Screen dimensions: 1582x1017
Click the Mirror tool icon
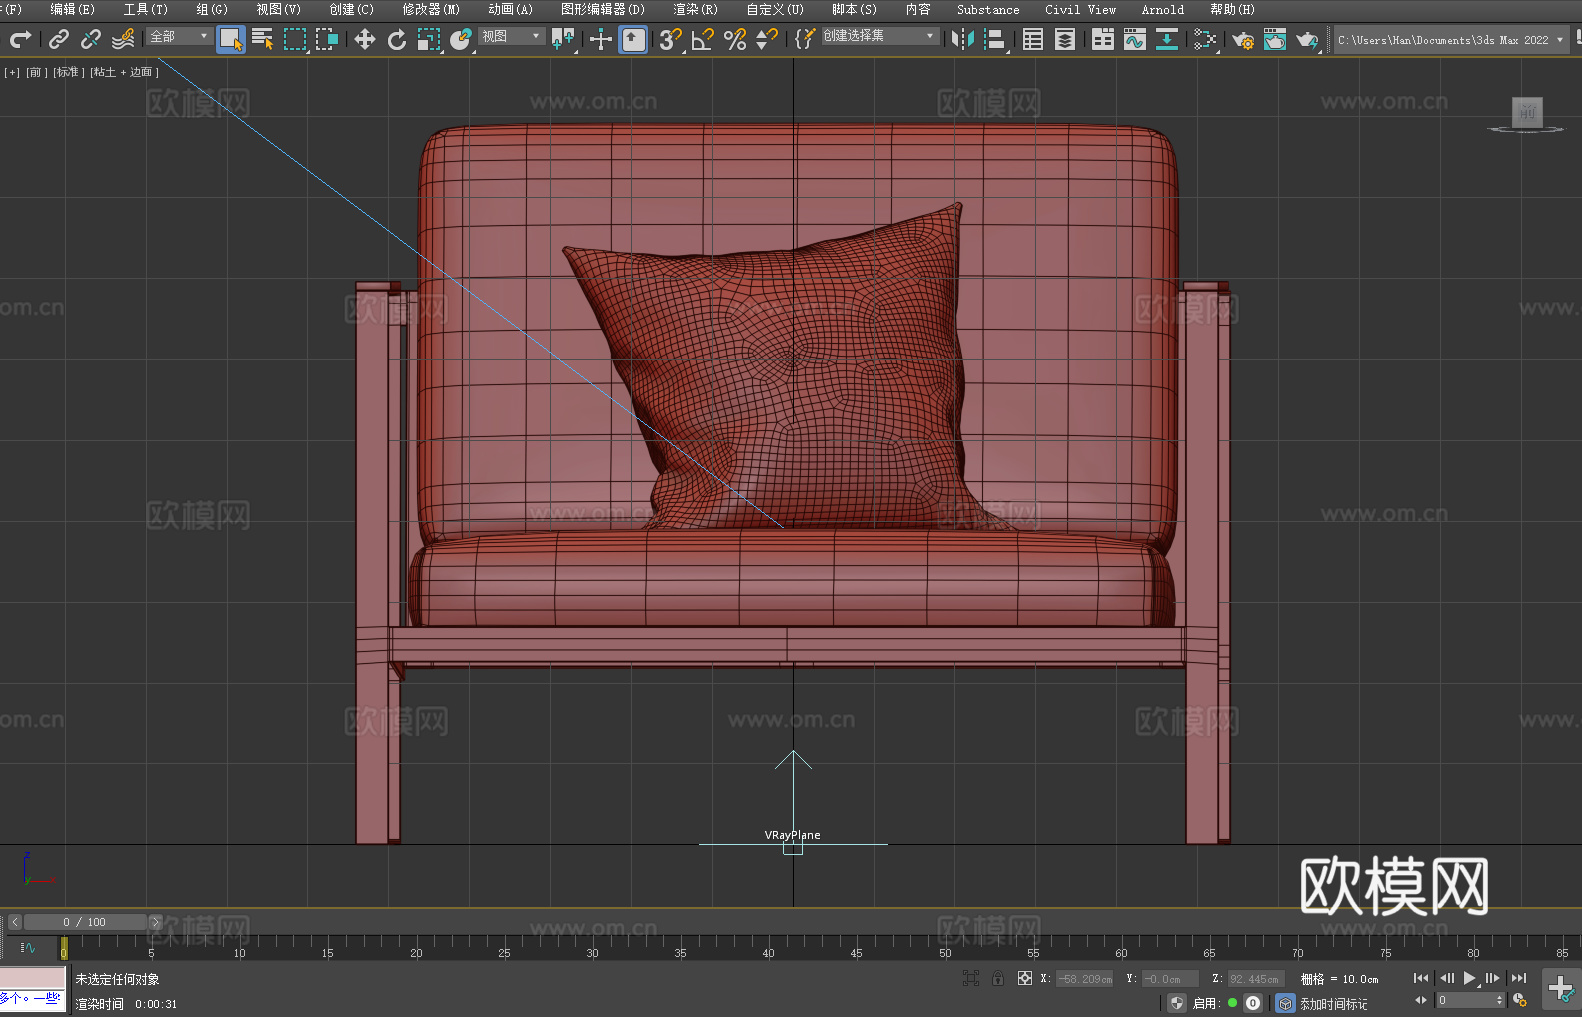click(x=963, y=39)
